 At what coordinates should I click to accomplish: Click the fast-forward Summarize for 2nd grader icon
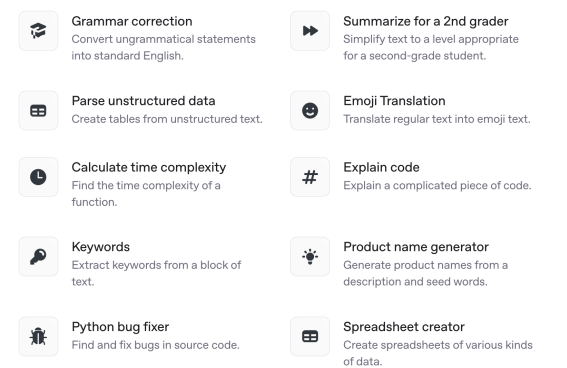tap(310, 31)
